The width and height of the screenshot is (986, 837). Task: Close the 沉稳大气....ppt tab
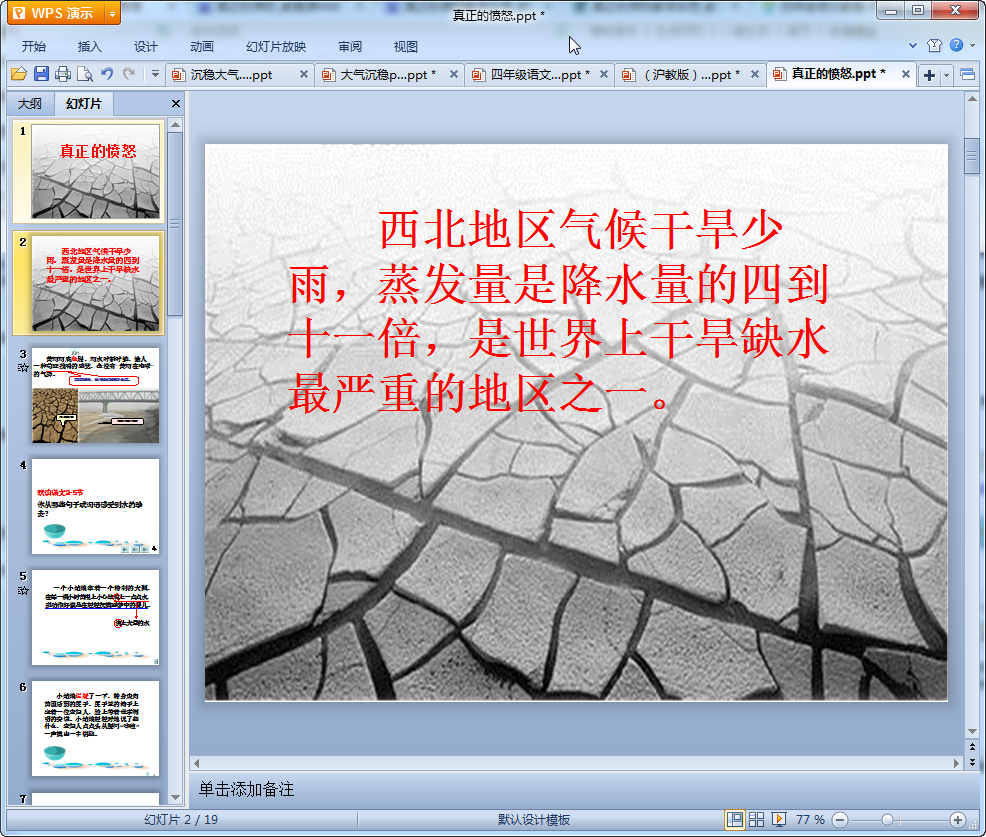click(304, 74)
